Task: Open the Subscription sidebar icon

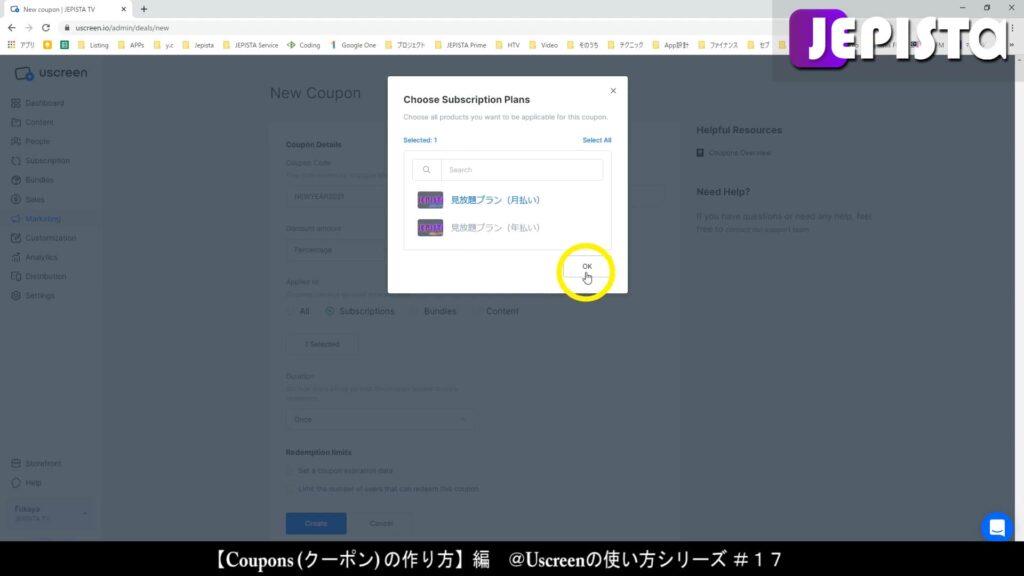Action: [16, 161]
